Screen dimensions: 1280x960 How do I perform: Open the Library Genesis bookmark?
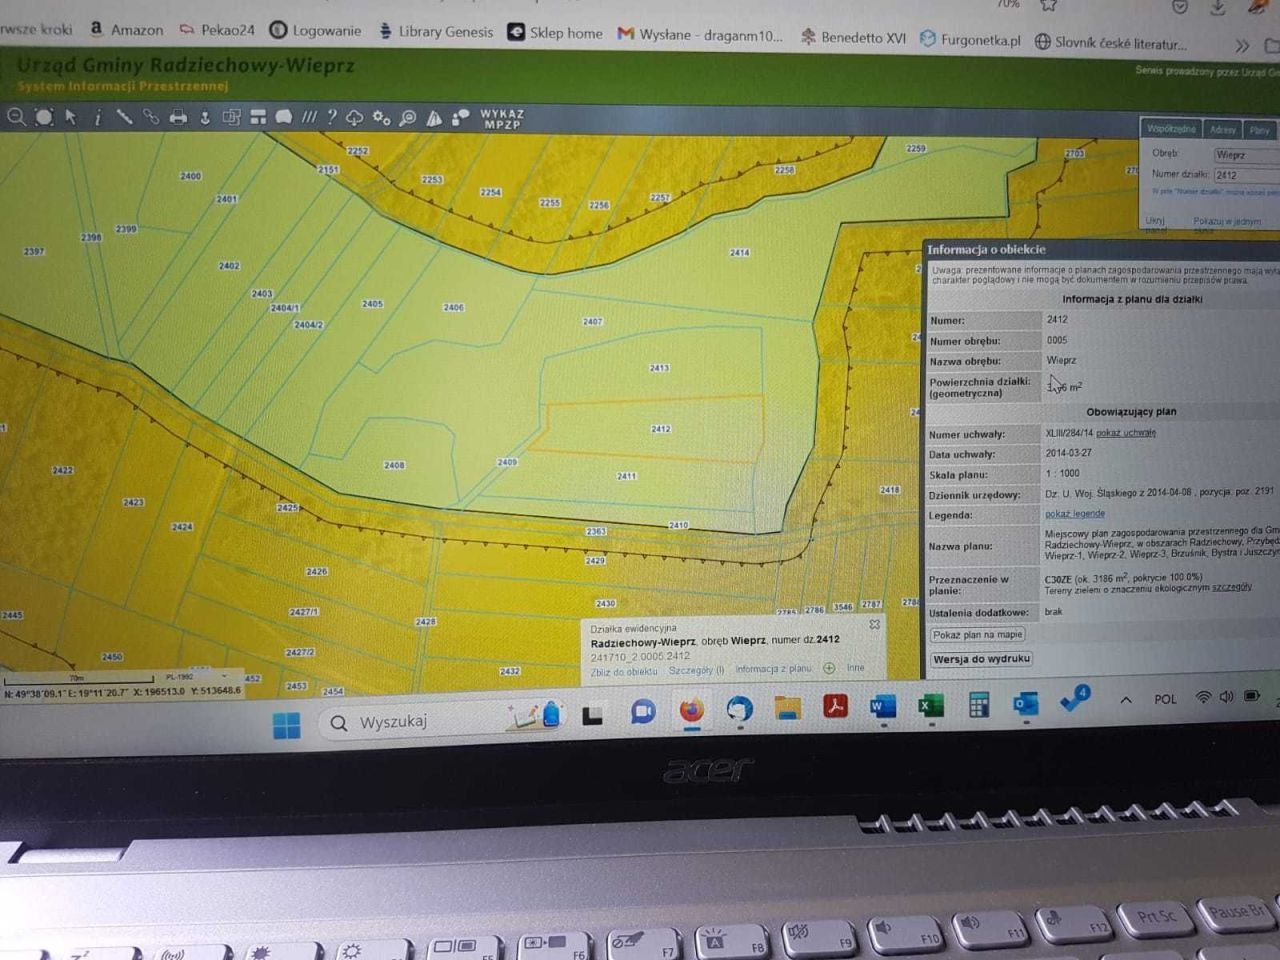tap(436, 32)
